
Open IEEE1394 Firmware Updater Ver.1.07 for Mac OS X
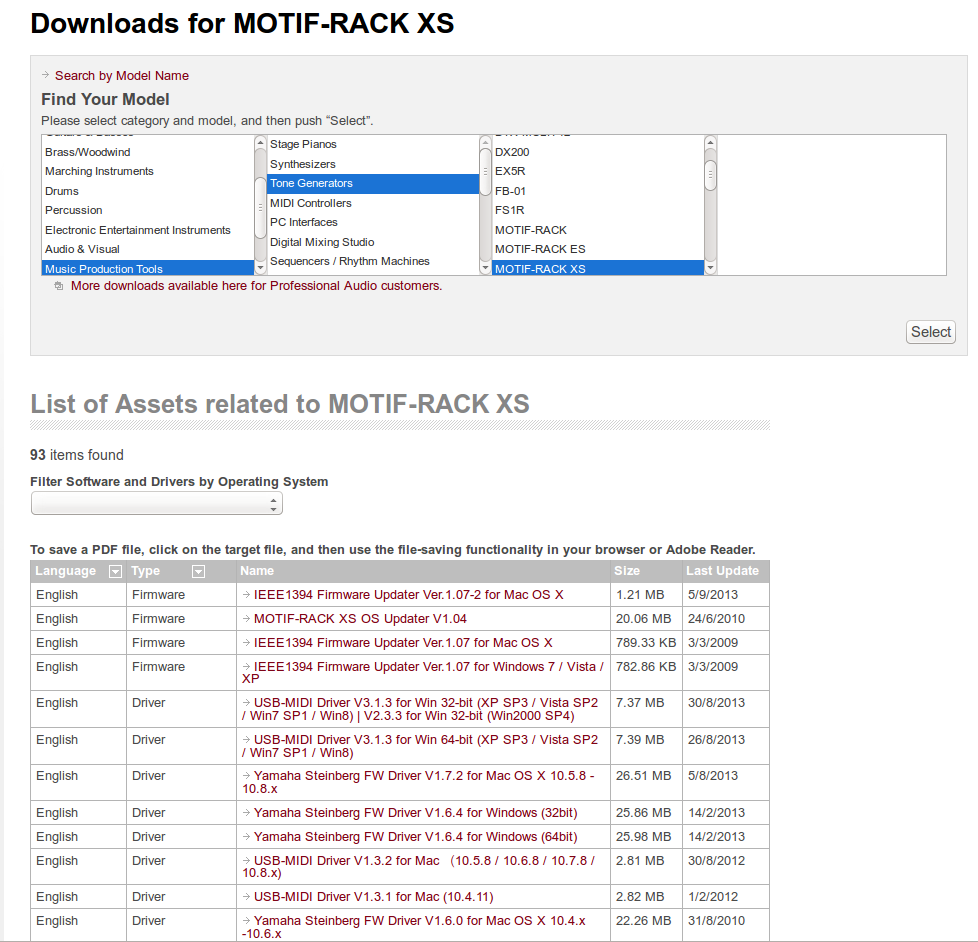[403, 643]
